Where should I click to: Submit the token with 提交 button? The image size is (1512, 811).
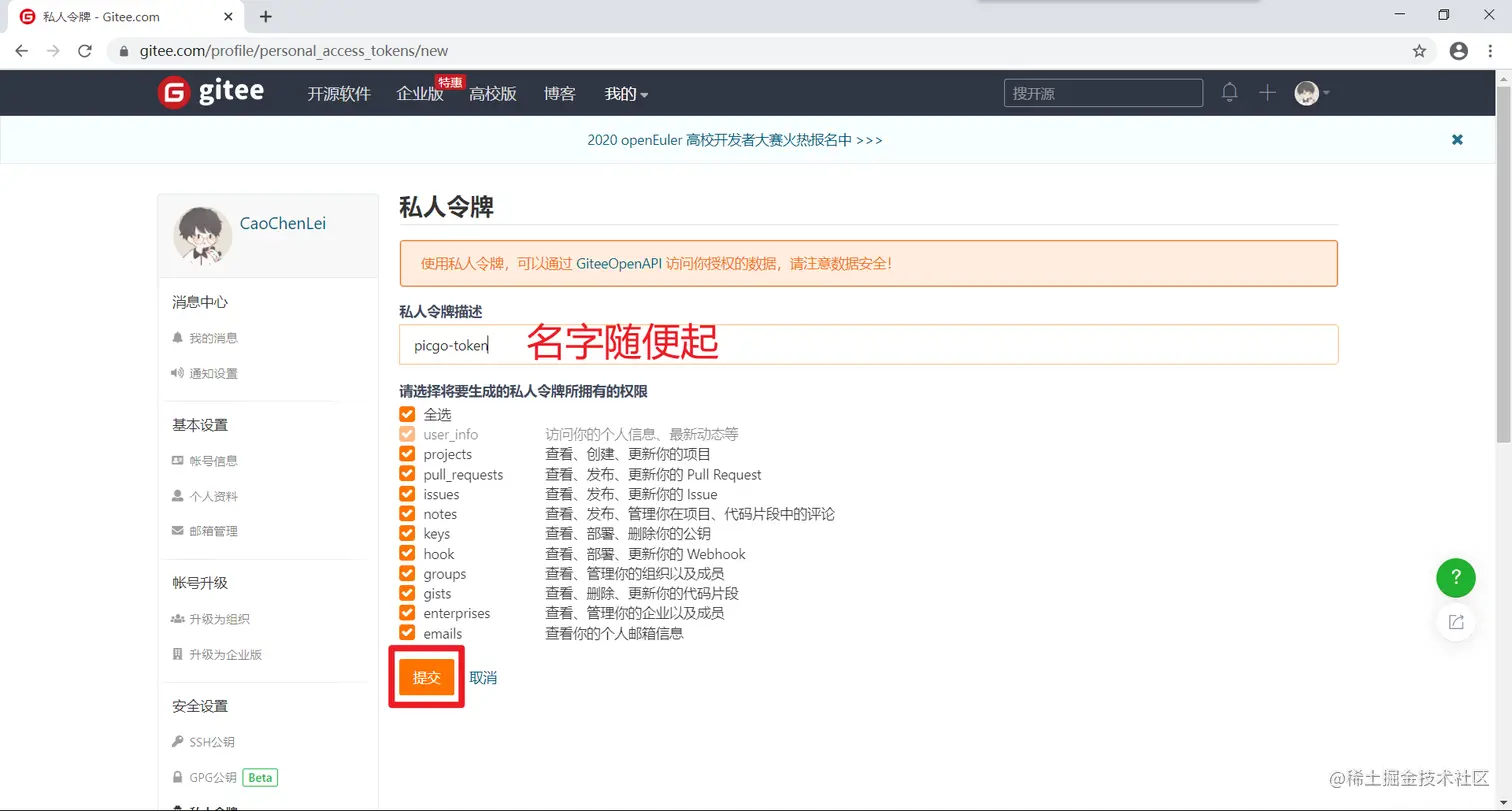click(427, 677)
